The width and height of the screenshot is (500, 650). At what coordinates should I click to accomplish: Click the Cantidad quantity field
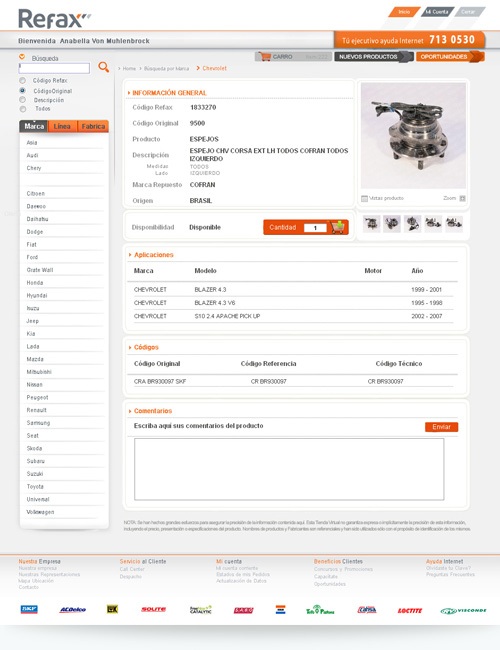(315, 228)
